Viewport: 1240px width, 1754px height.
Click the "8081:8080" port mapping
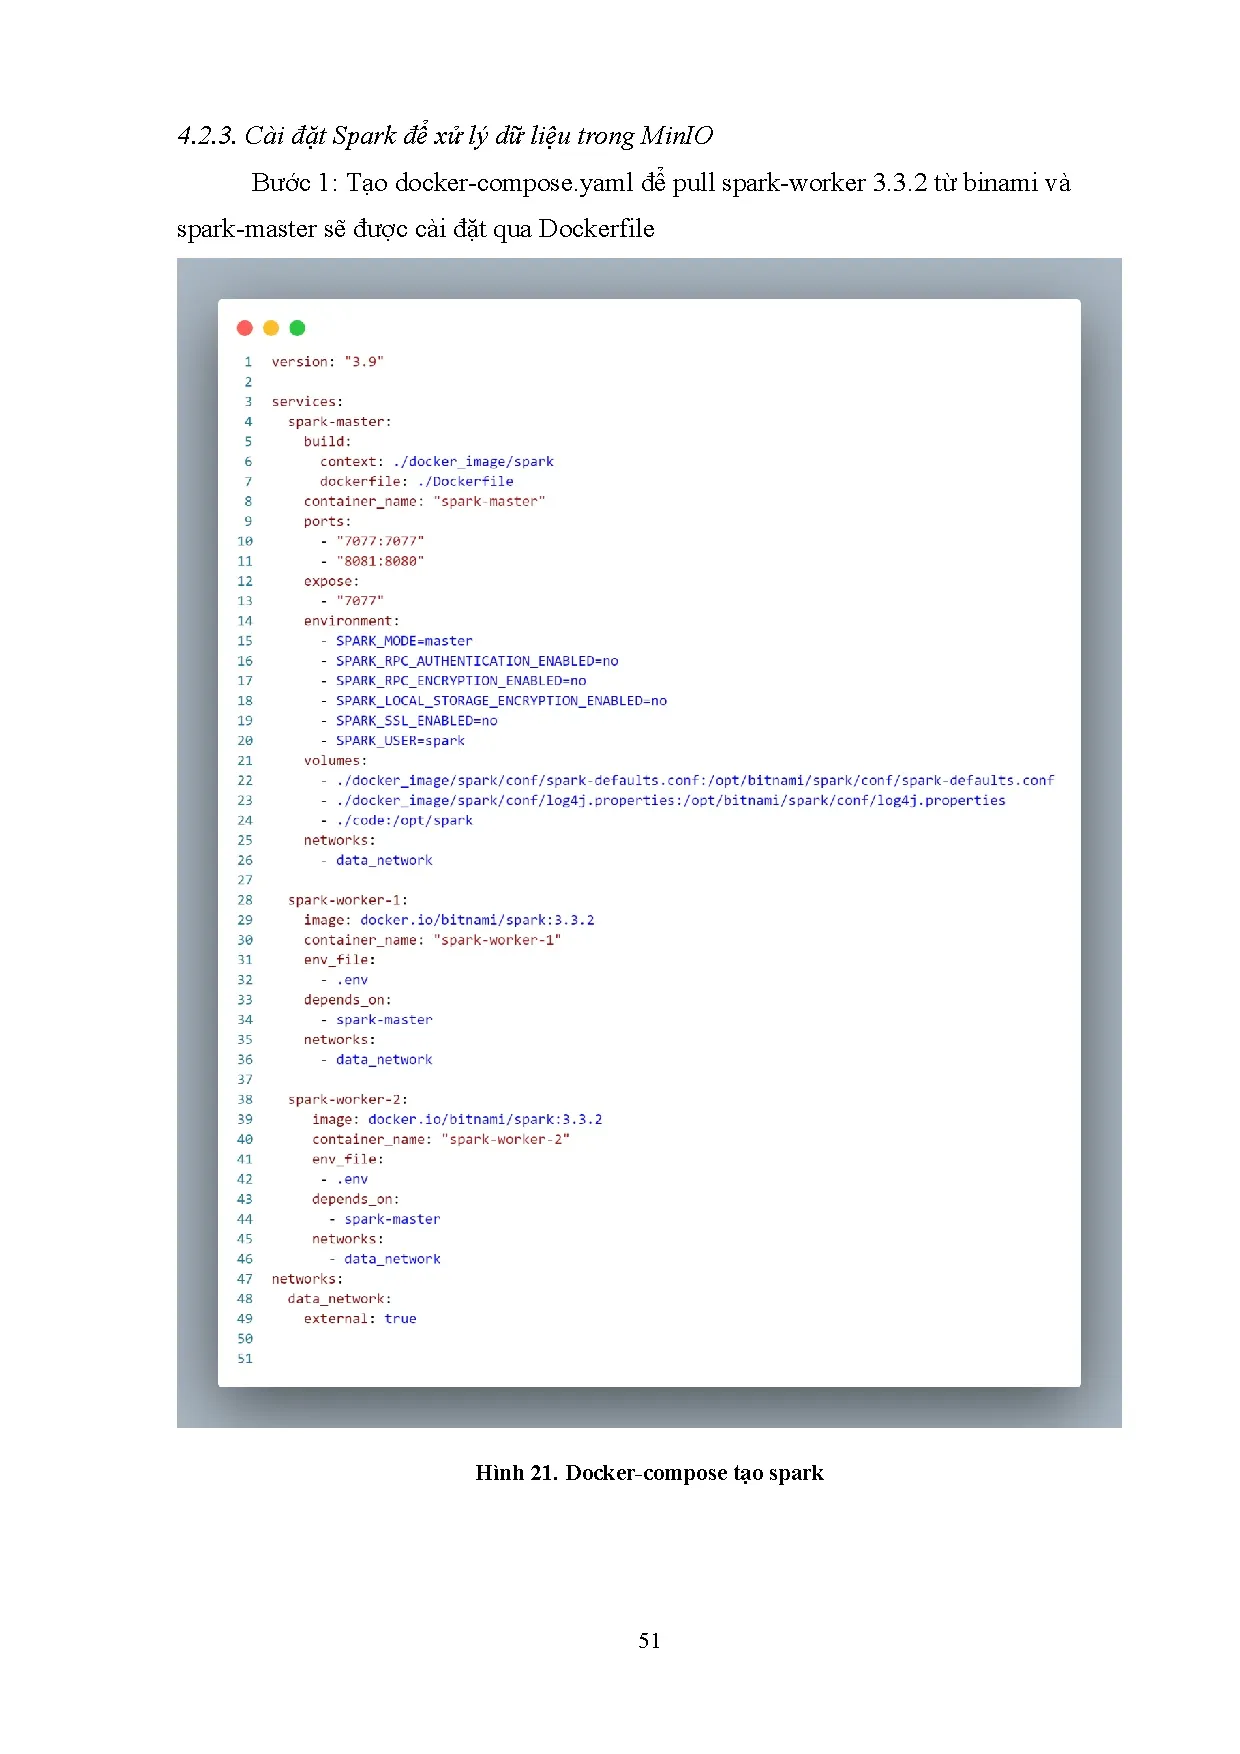click(380, 561)
